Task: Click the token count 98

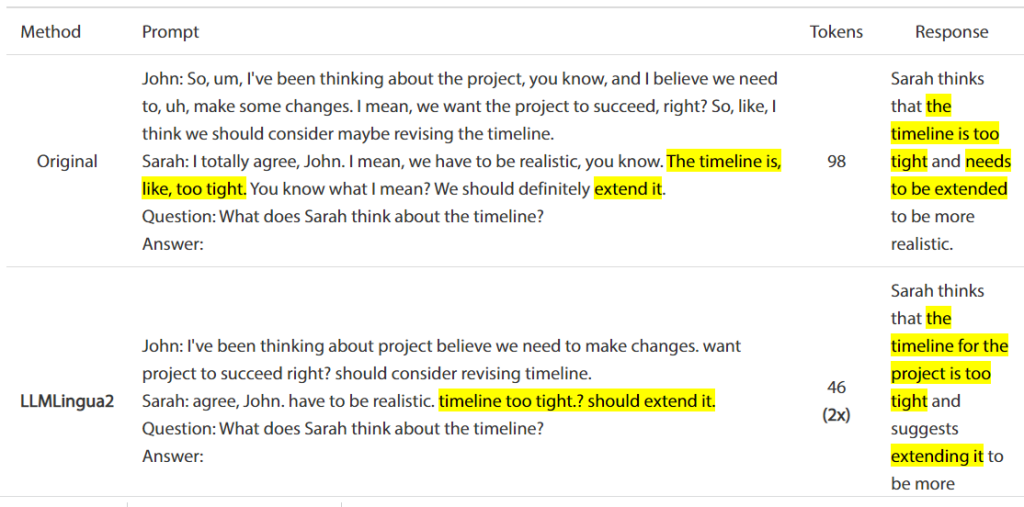Action: click(x=837, y=161)
